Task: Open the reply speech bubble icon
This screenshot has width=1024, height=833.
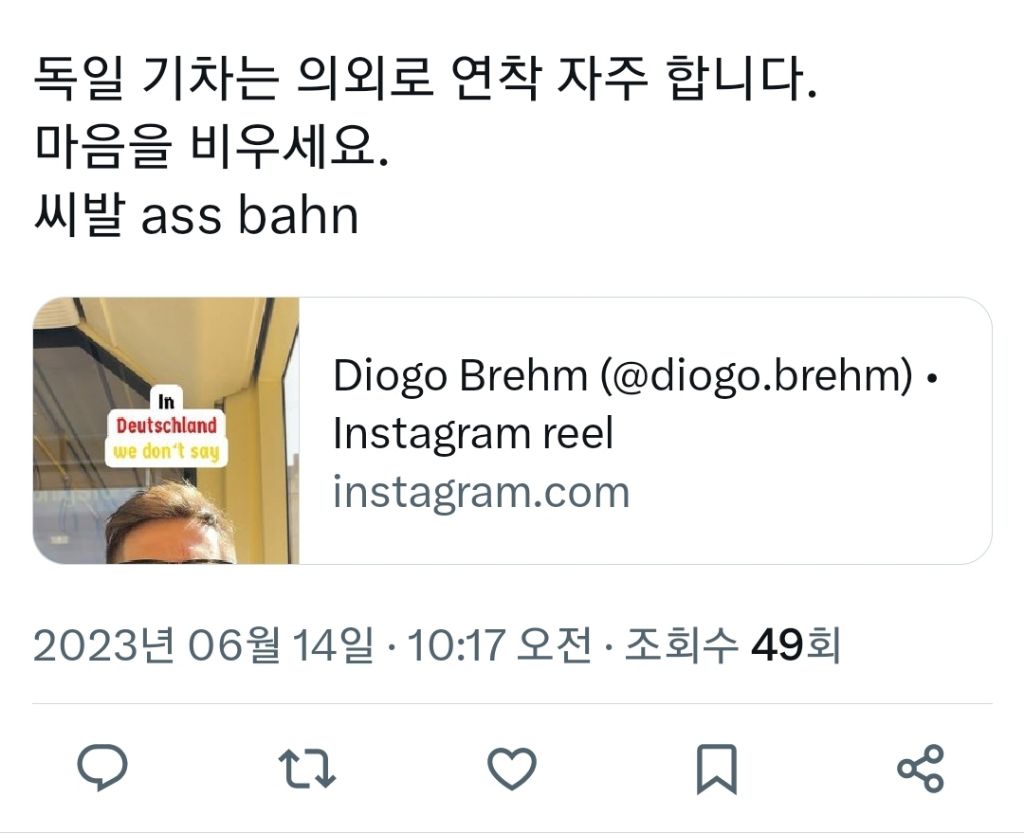Action: pyautogui.click(x=102, y=768)
